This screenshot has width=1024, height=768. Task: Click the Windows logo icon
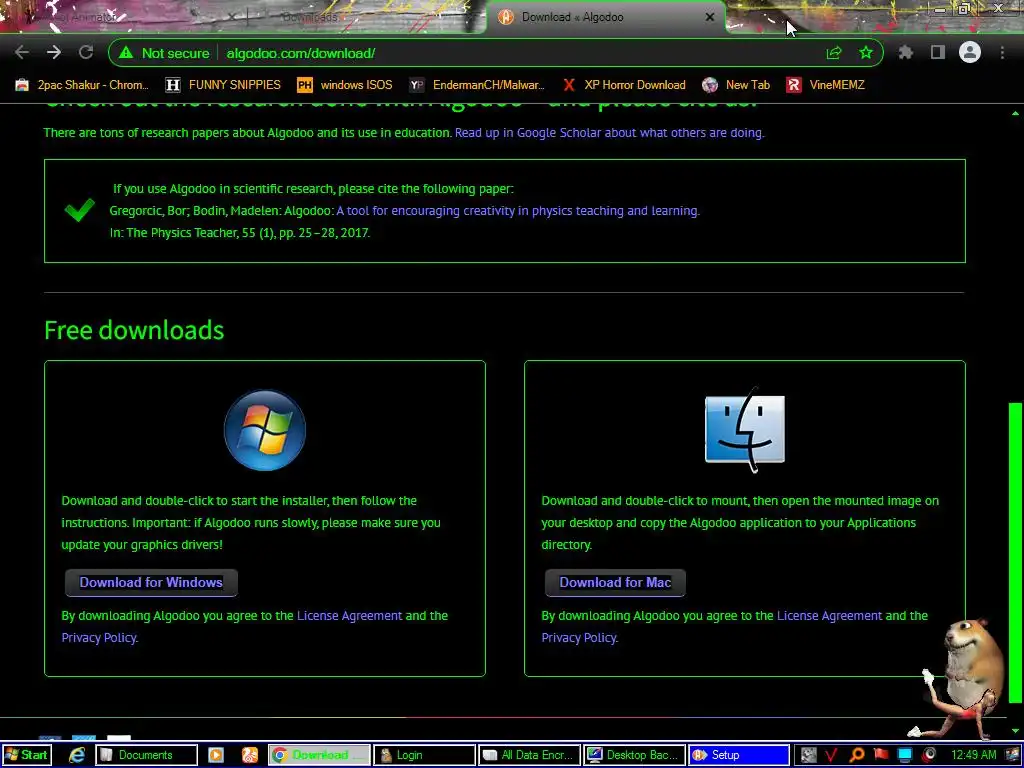click(x=264, y=430)
